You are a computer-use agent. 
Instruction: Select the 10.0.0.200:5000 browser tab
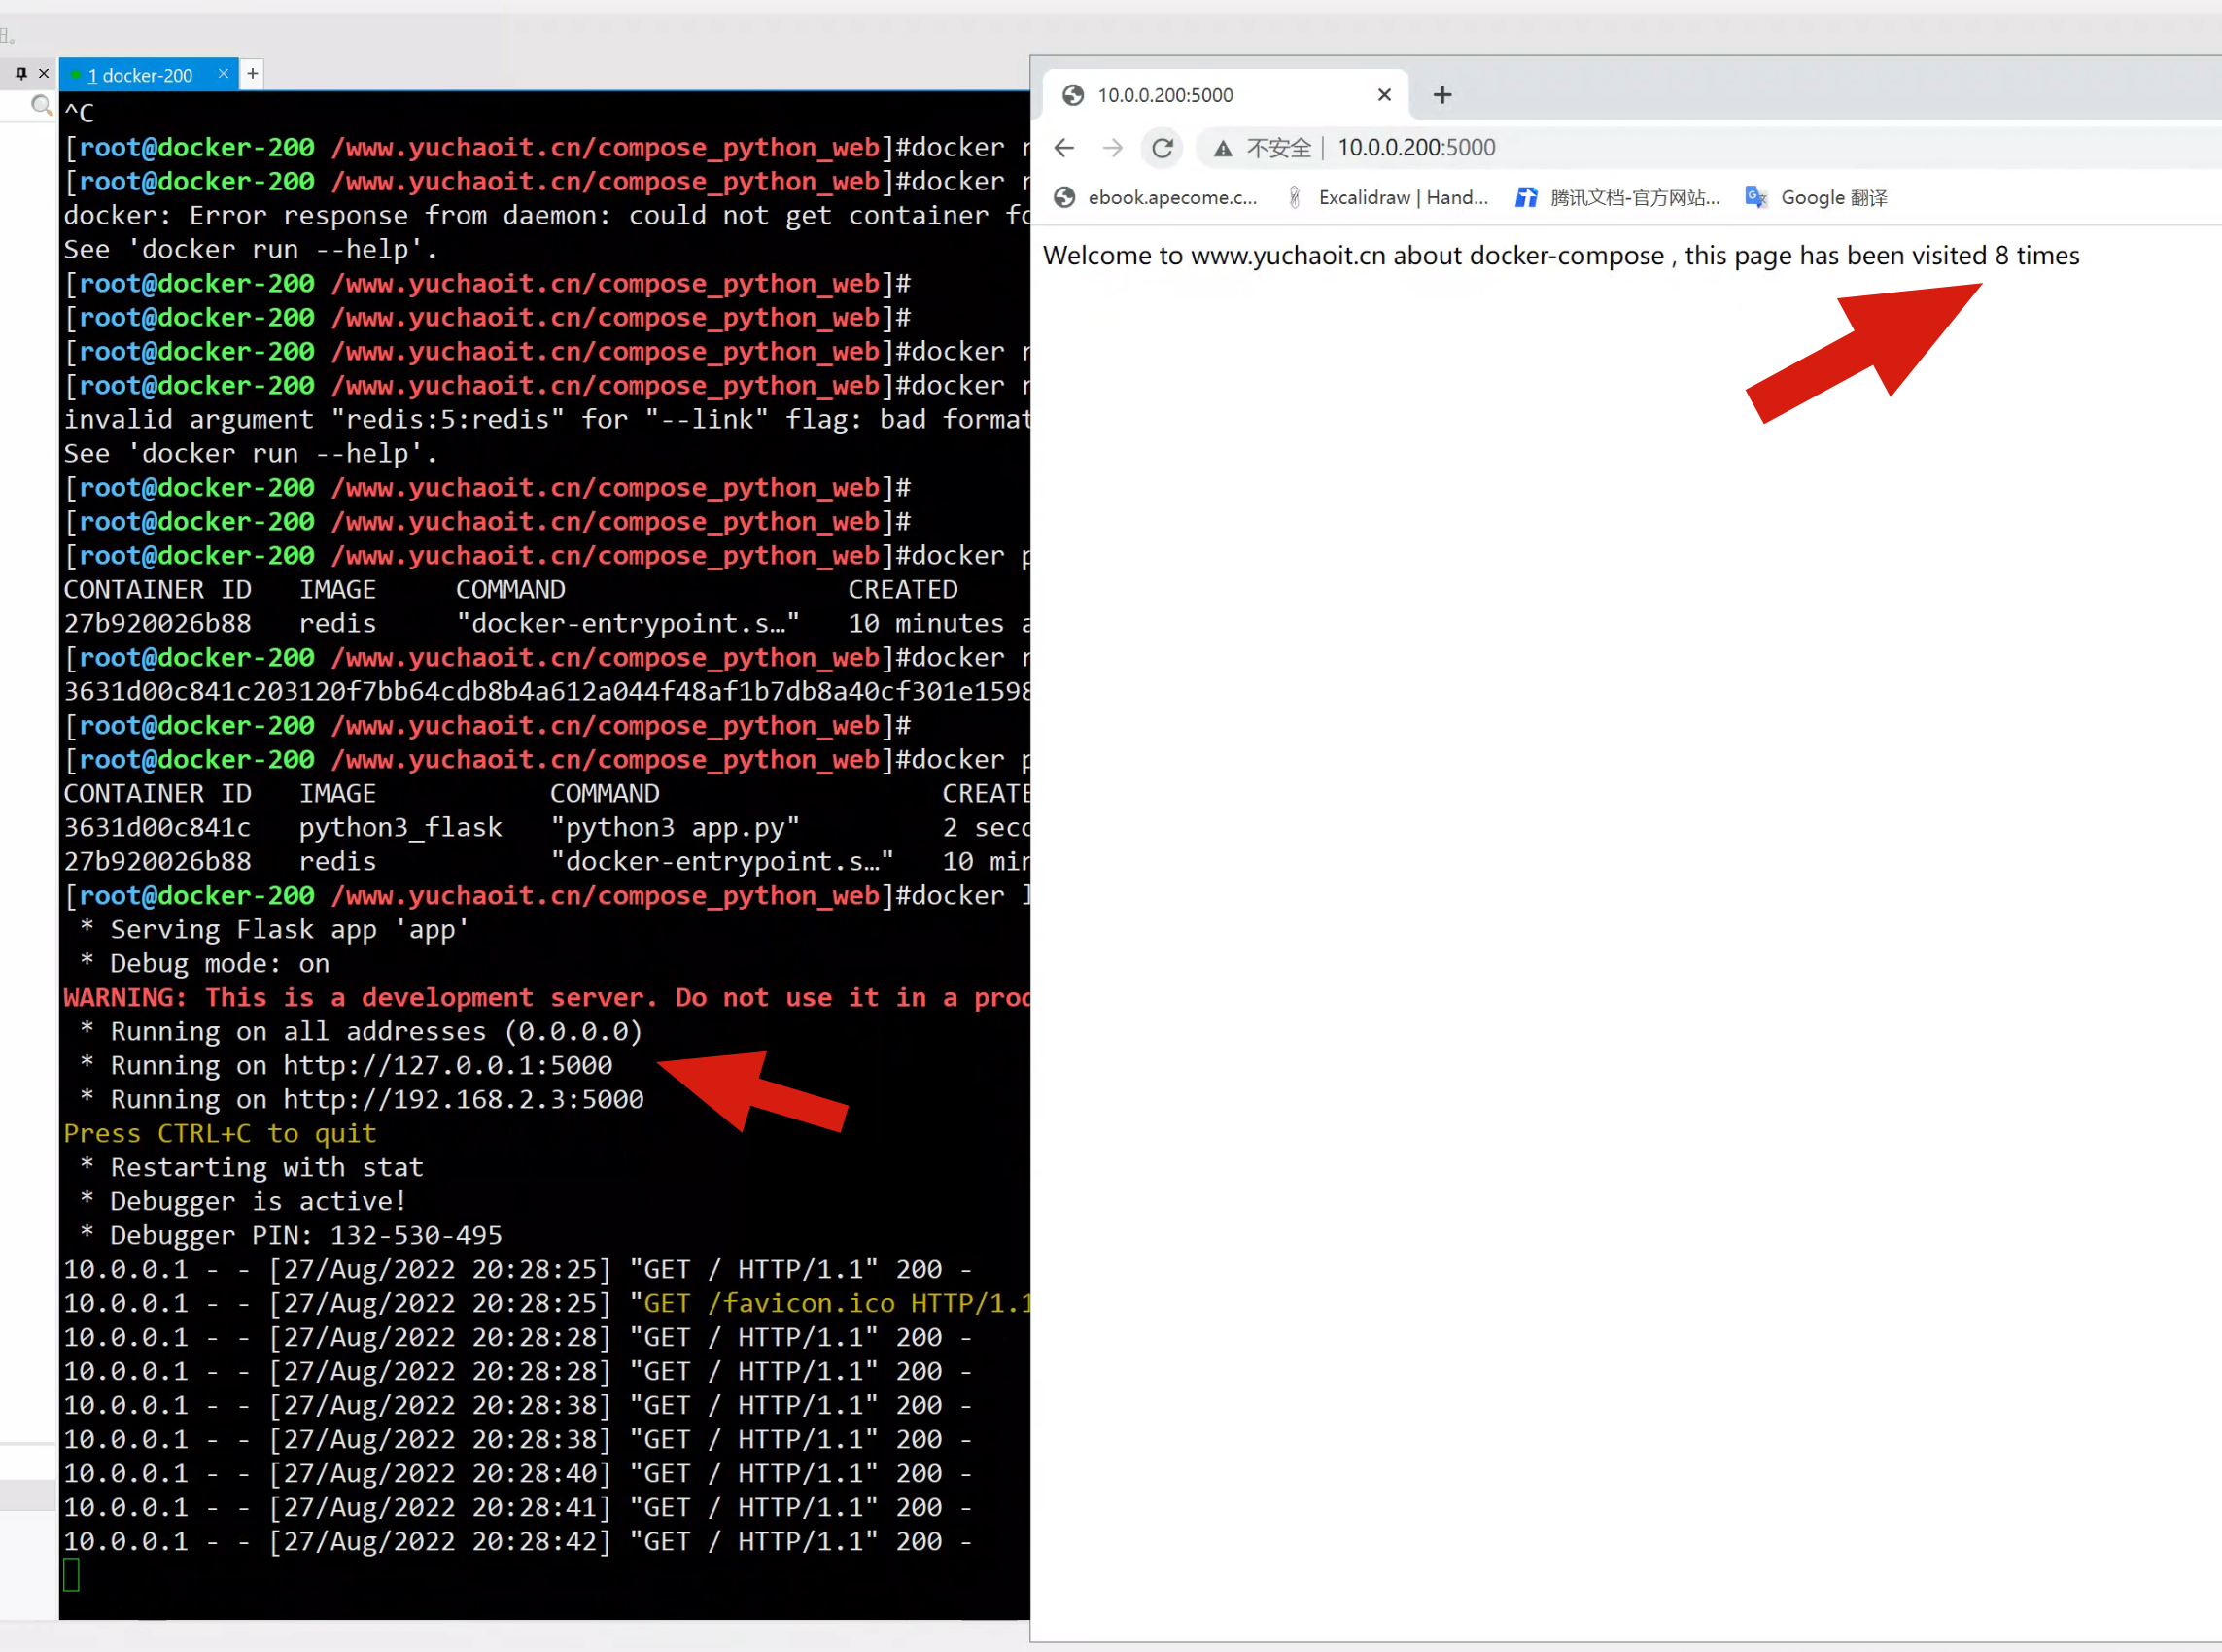click(1166, 95)
